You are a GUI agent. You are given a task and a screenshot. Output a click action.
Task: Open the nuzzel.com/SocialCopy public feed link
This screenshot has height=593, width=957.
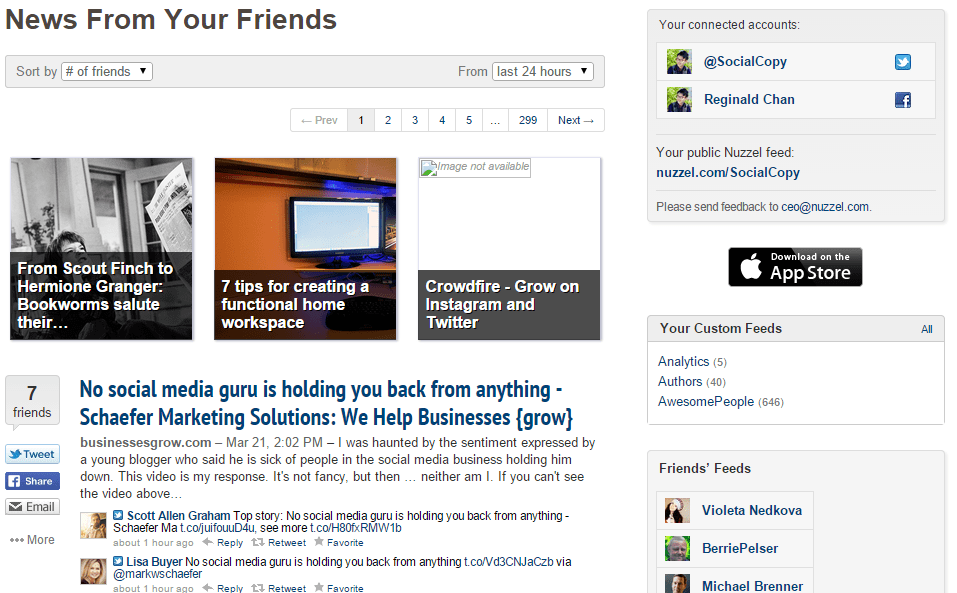click(x=728, y=173)
